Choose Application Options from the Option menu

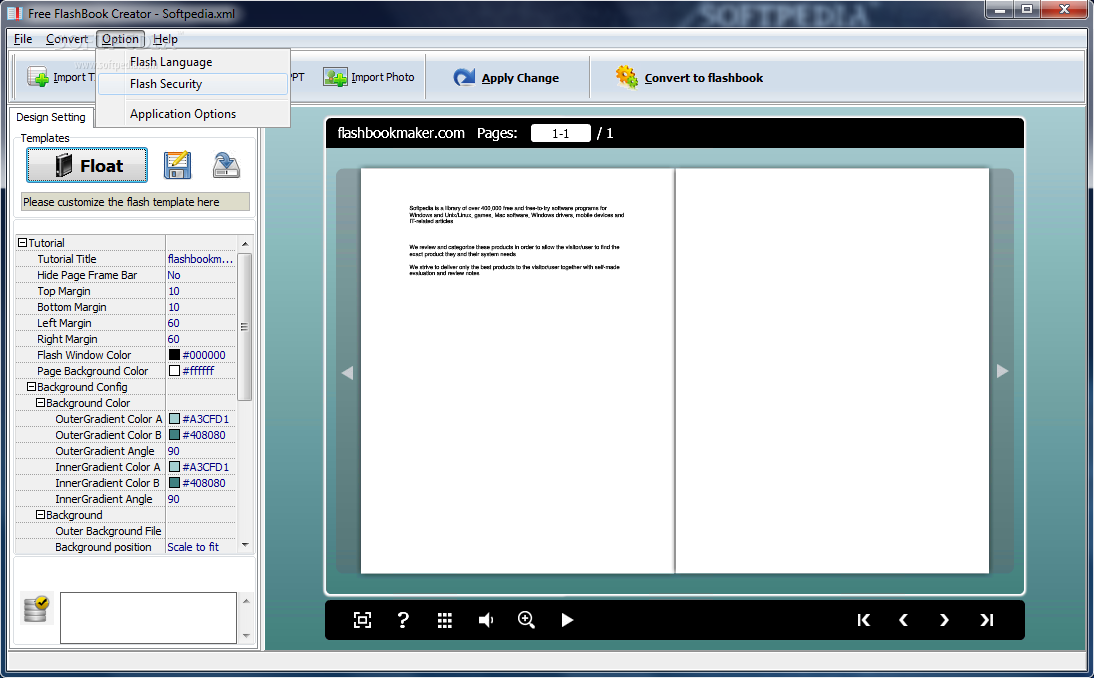[193, 114]
